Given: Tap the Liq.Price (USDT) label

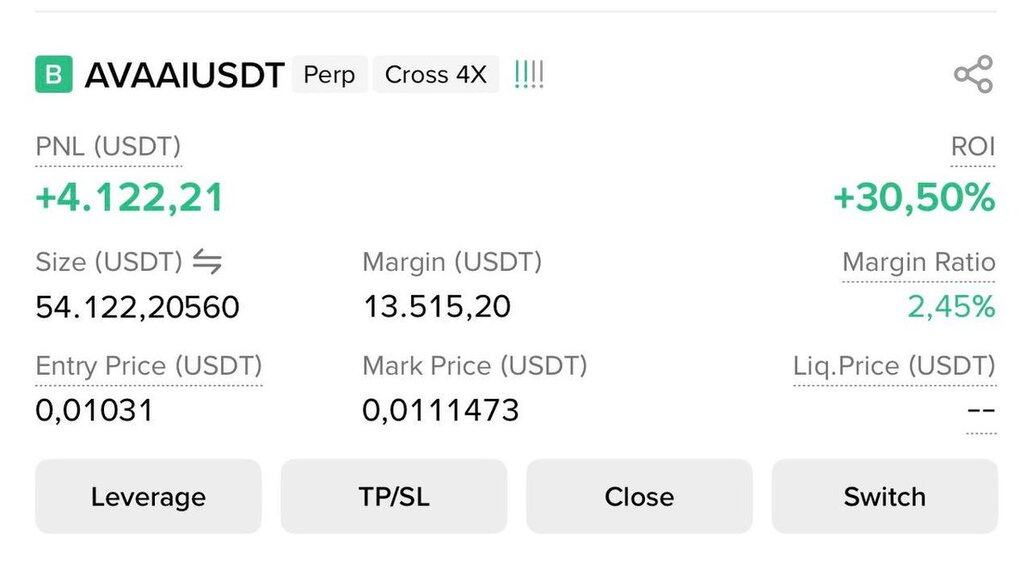Looking at the screenshot, I should [x=894, y=366].
